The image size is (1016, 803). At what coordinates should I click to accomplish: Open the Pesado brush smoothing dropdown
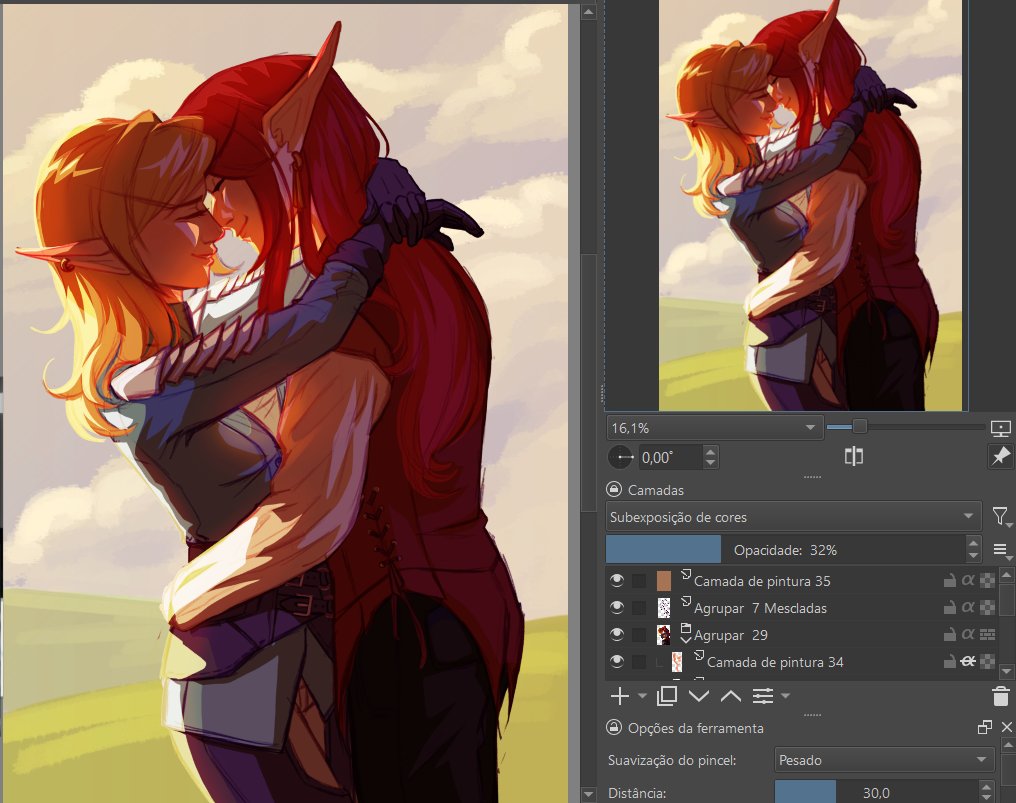[884, 760]
